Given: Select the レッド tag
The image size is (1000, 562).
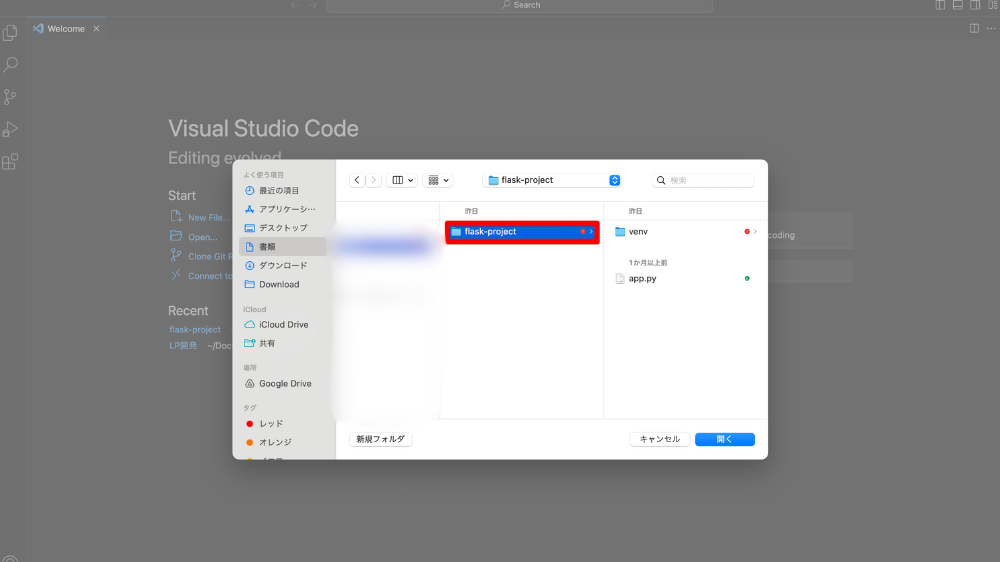Looking at the screenshot, I should [x=283, y=424].
